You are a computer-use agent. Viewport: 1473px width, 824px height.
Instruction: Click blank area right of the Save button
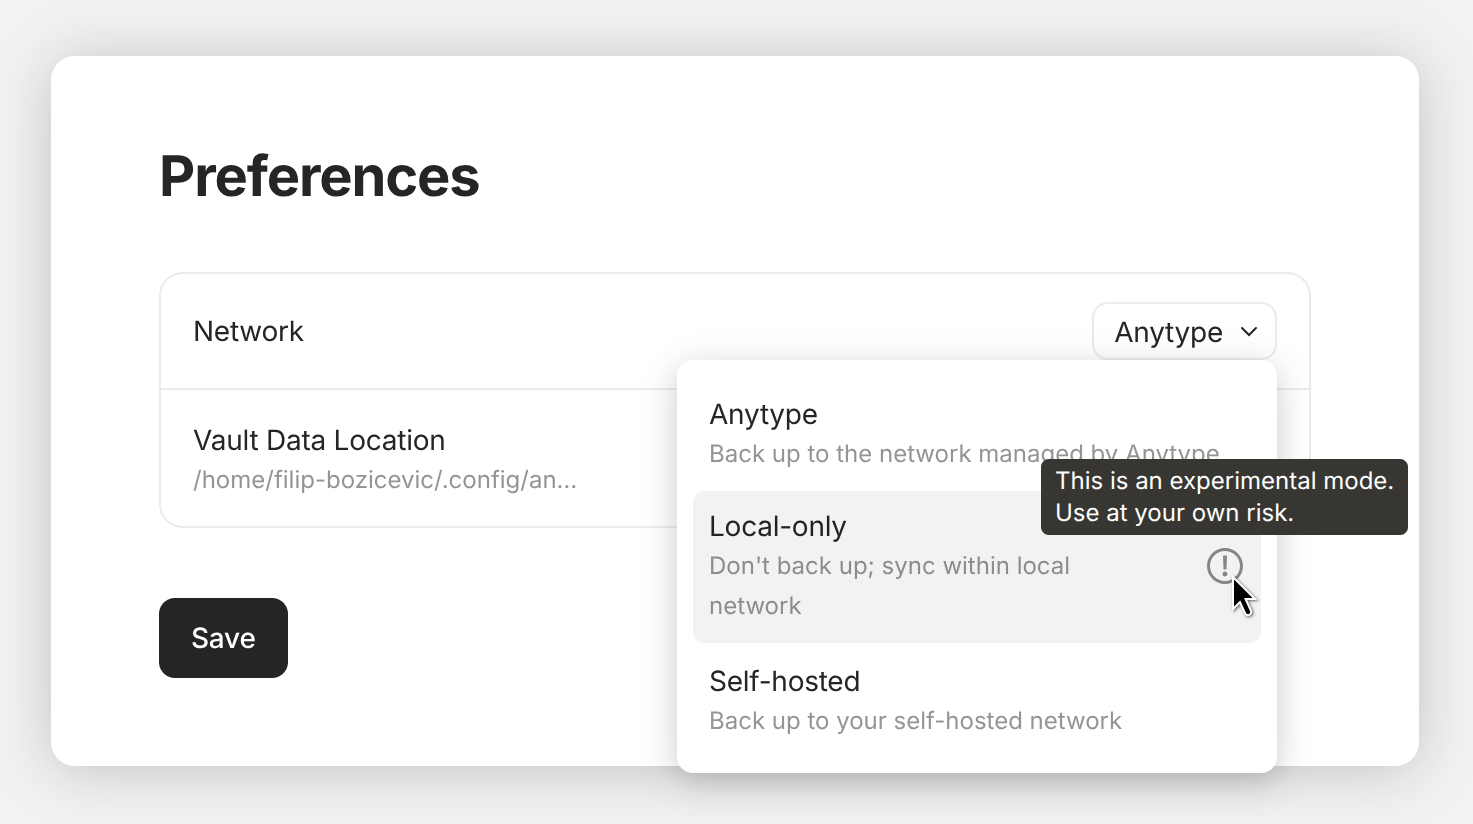tap(480, 638)
